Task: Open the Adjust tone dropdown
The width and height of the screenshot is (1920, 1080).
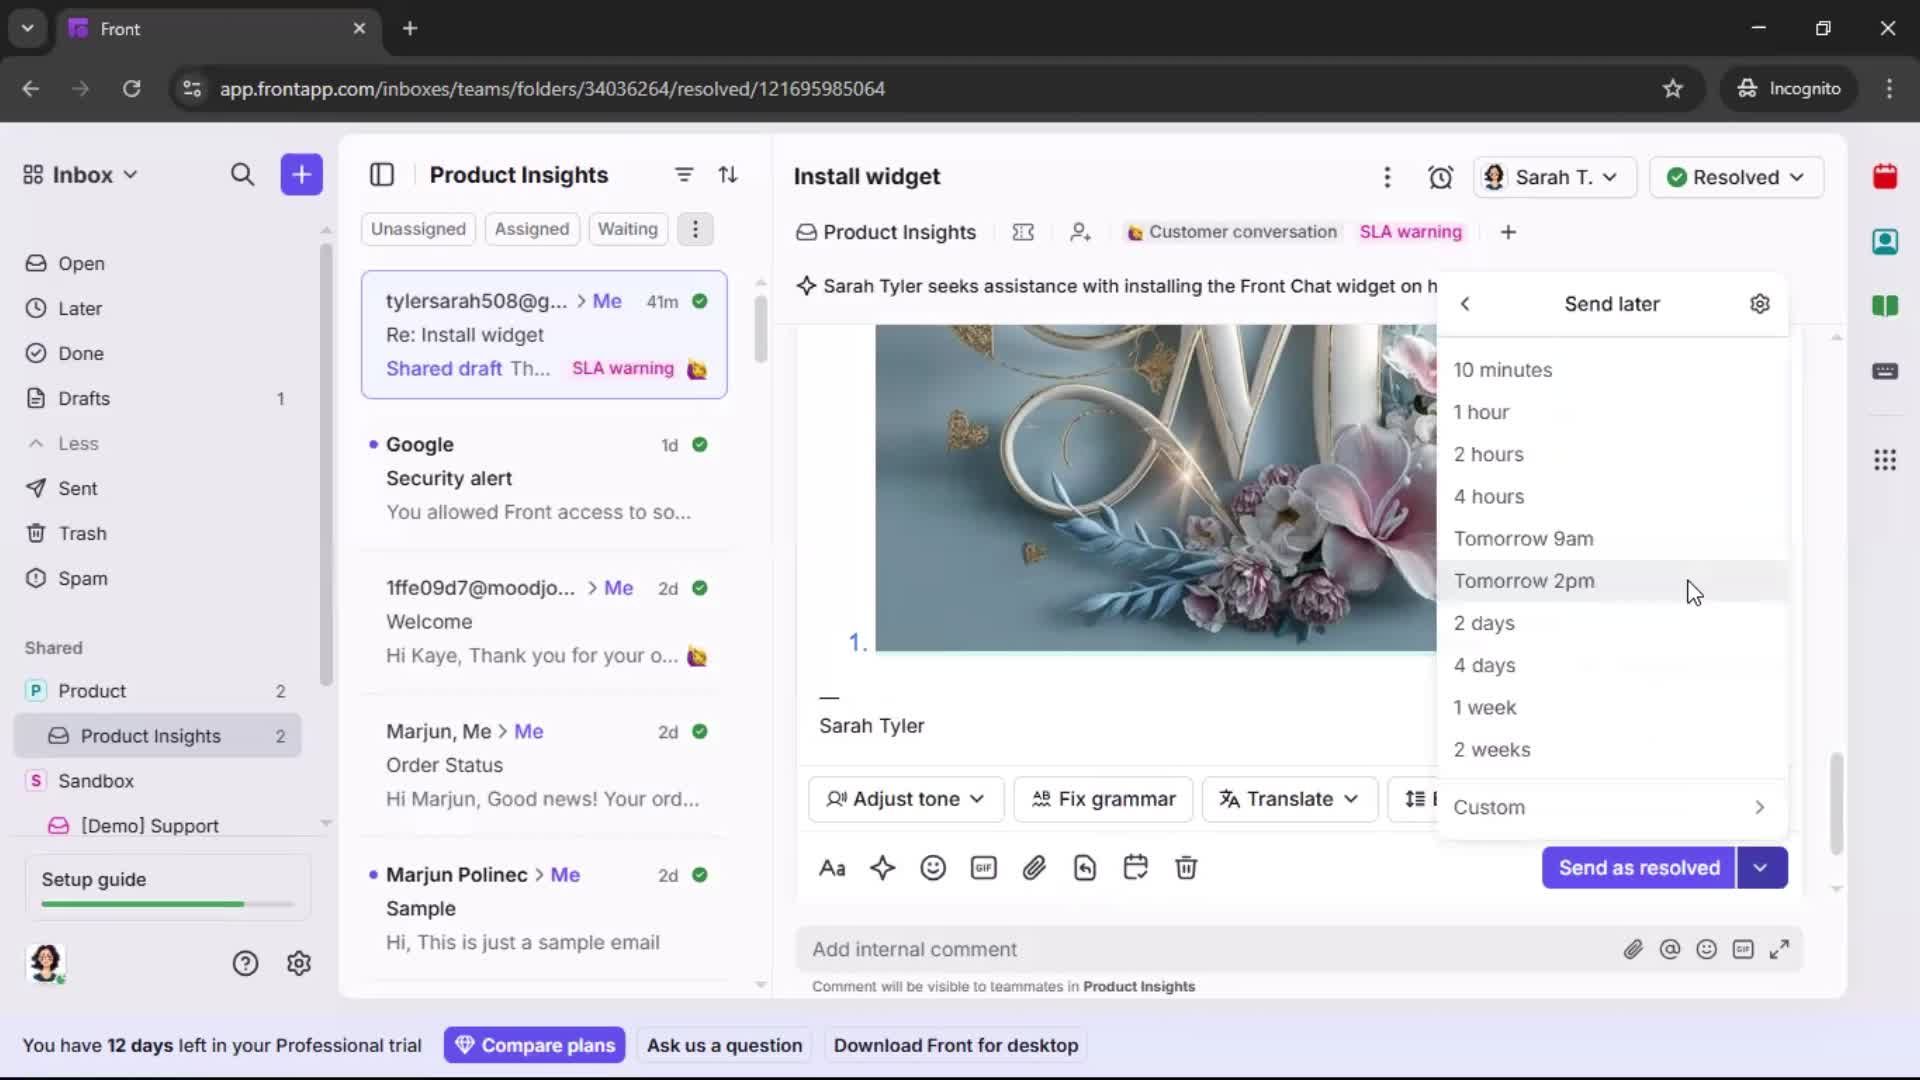Action: [903, 799]
